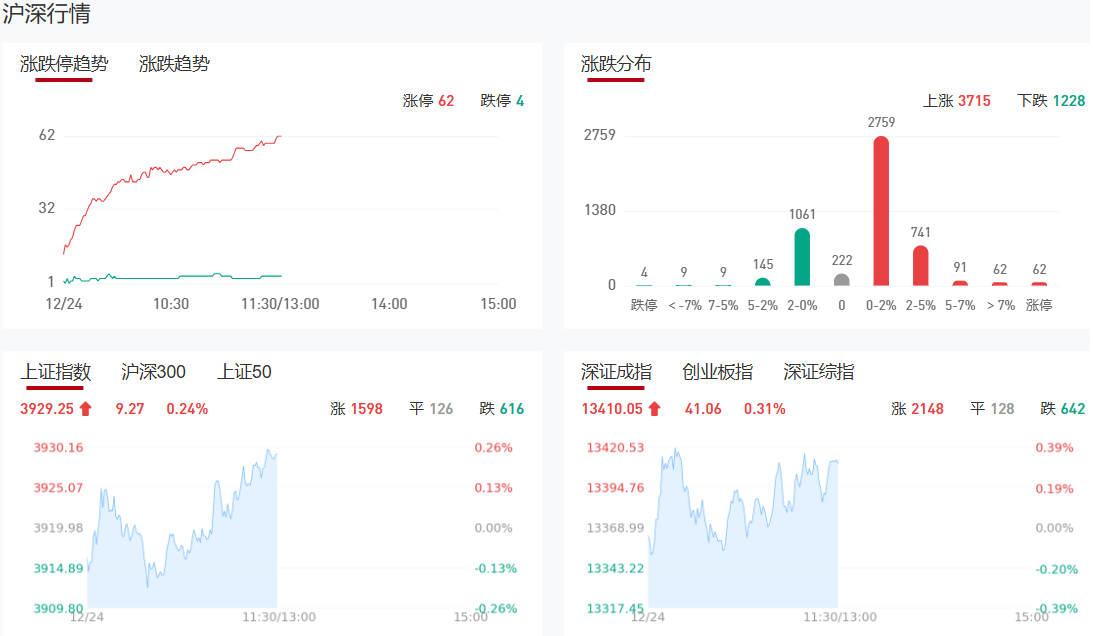The height and width of the screenshot is (636, 1093).
Task: Click the 涨跌分布 panel heading
Action: (x=616, y=64)
